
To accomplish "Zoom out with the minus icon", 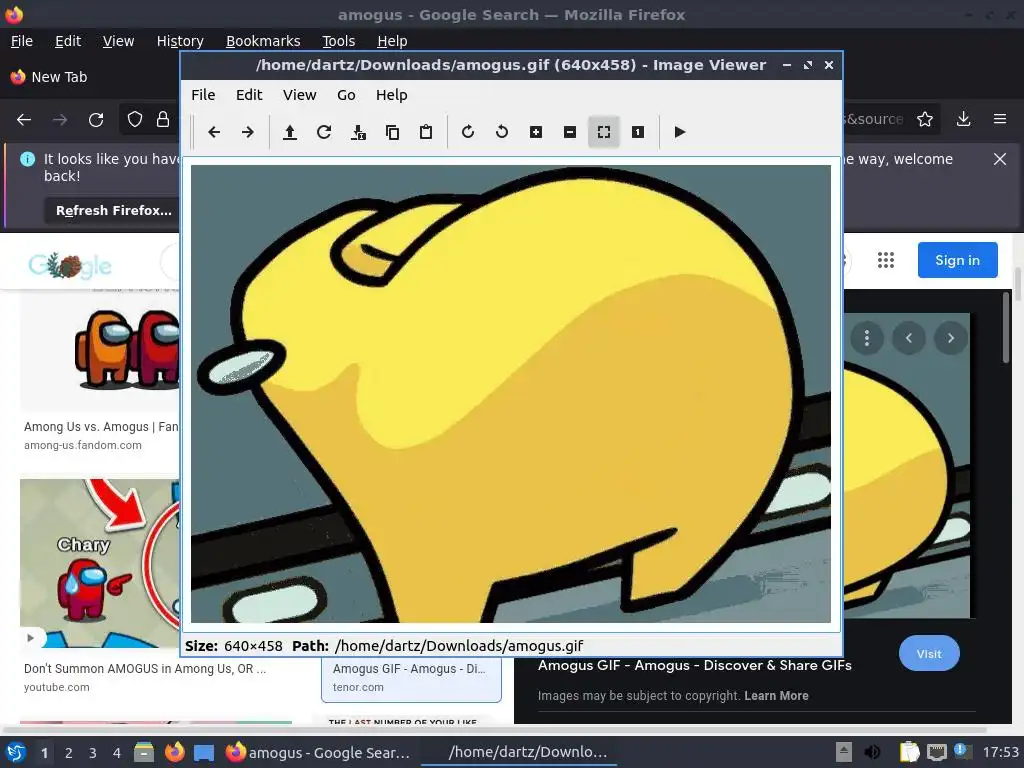I will [569, 132].
